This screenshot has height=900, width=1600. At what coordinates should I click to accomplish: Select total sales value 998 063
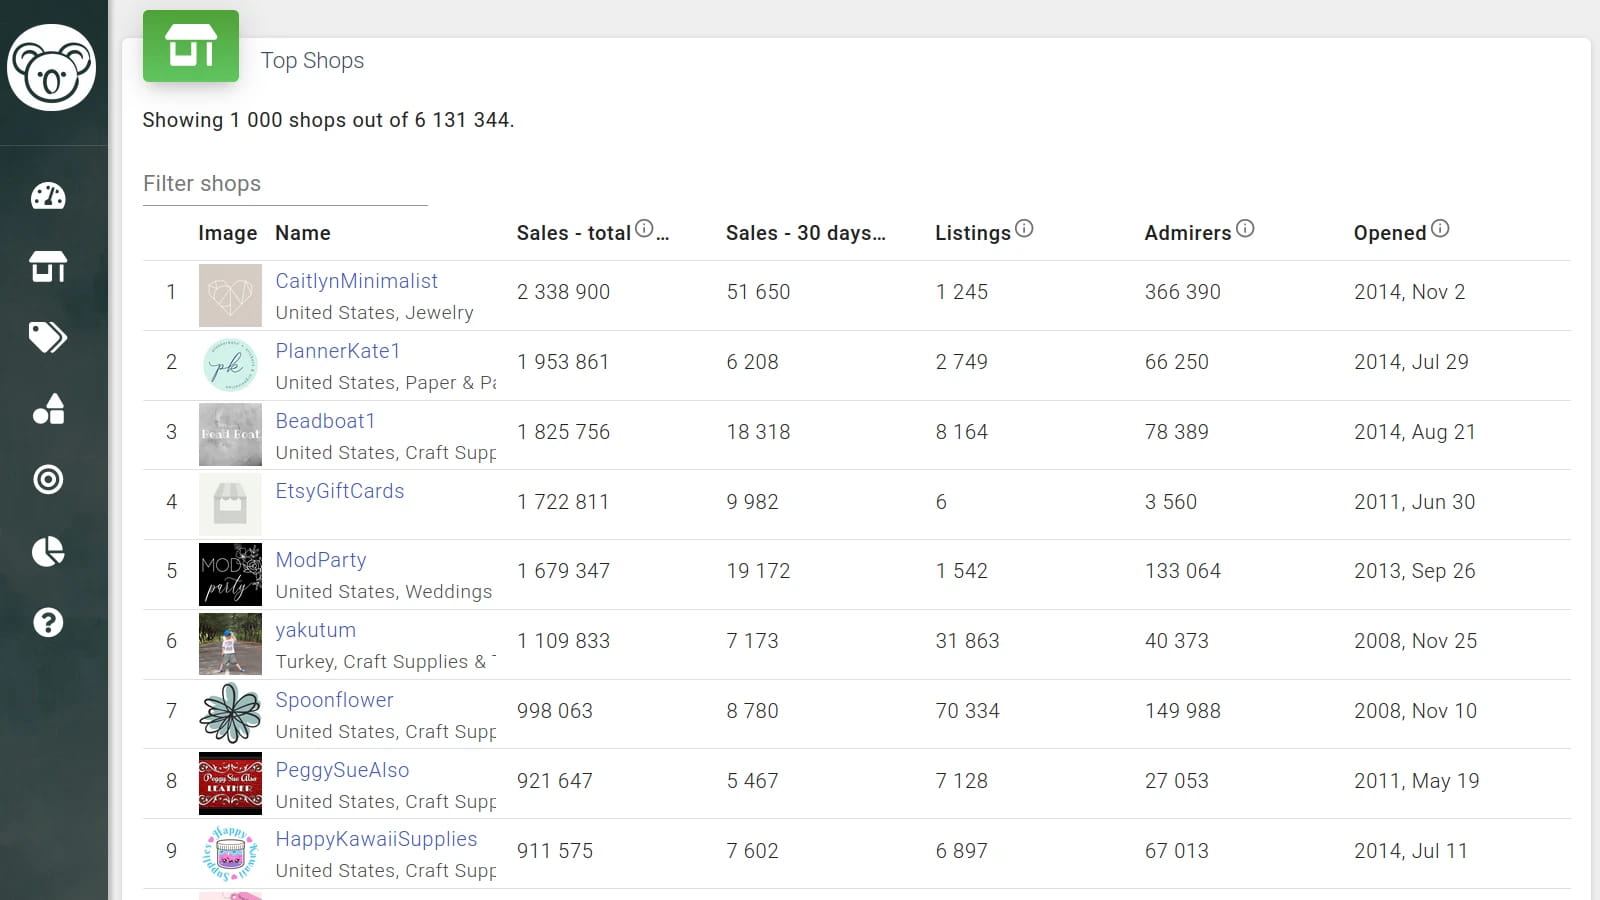click(x=555, y=711)
